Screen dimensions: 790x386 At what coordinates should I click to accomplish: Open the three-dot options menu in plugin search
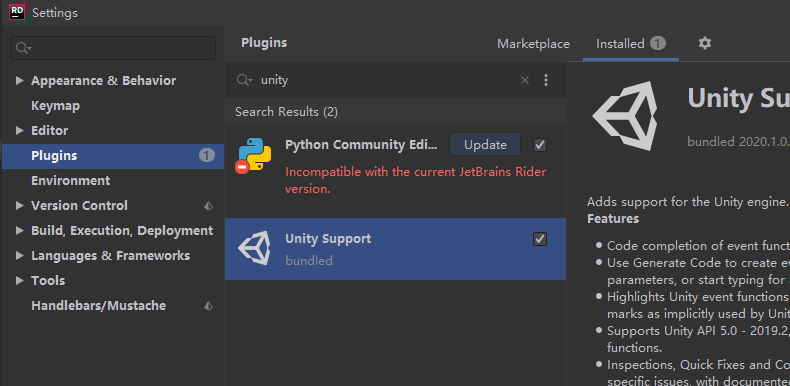(x=546, y=80)
